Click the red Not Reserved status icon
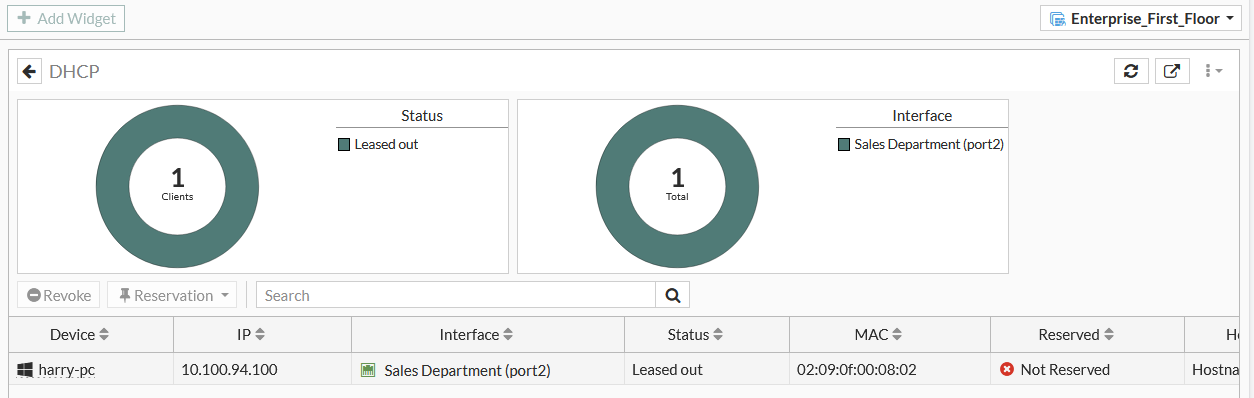 pyautogui.click(x=1007, y=370)
